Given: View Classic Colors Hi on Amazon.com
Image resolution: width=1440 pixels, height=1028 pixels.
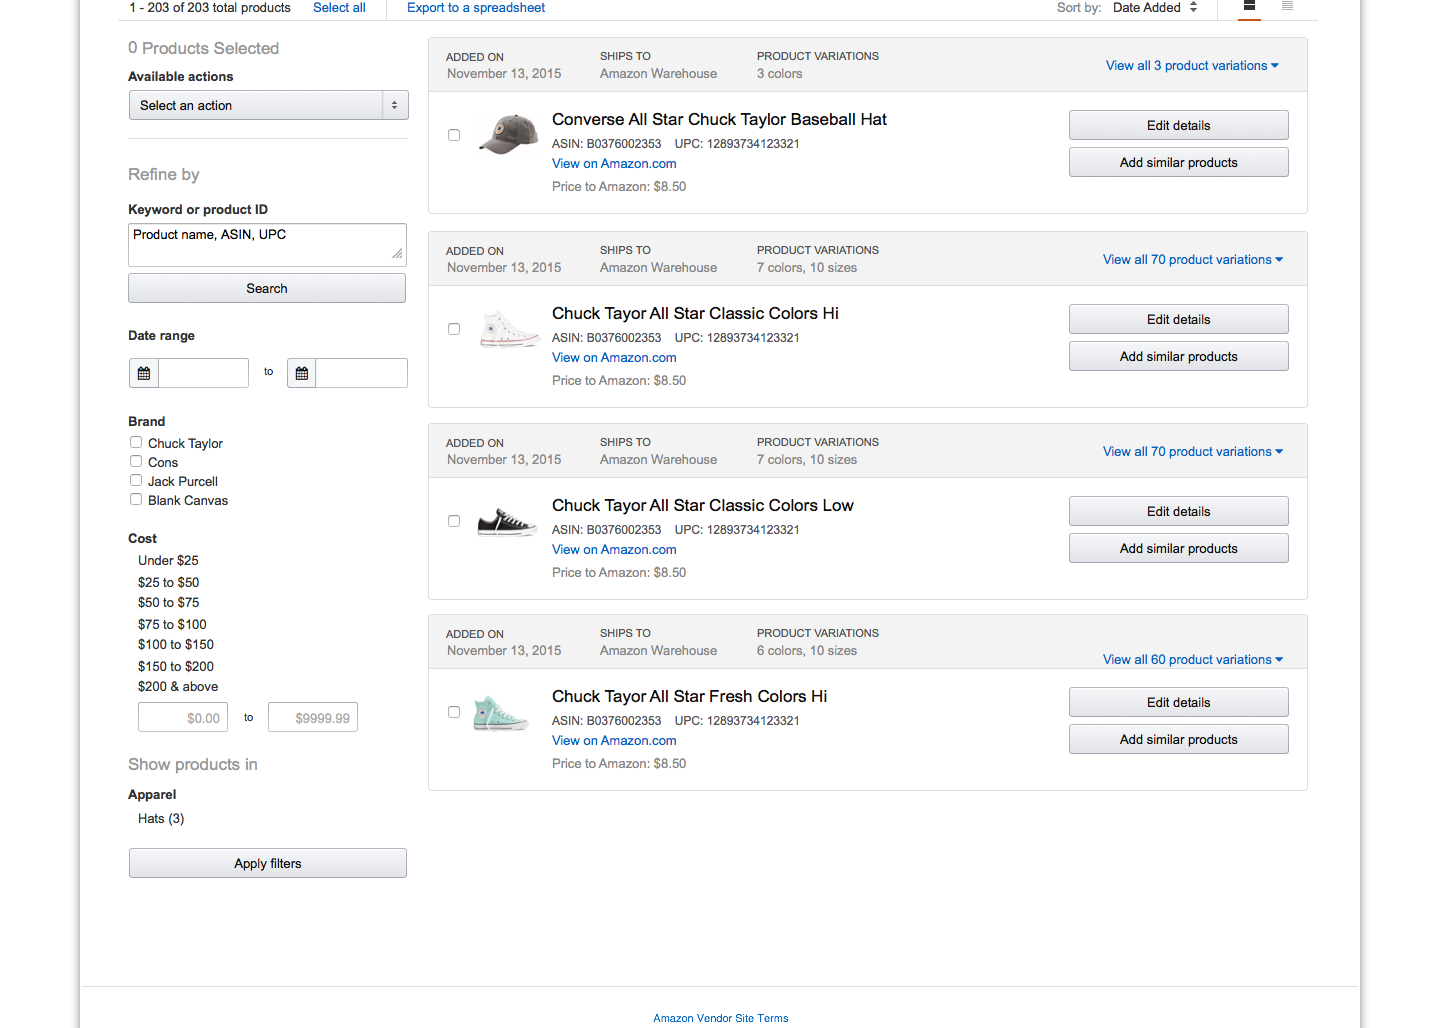Looking at the screenshot, I should click(614, 357).
